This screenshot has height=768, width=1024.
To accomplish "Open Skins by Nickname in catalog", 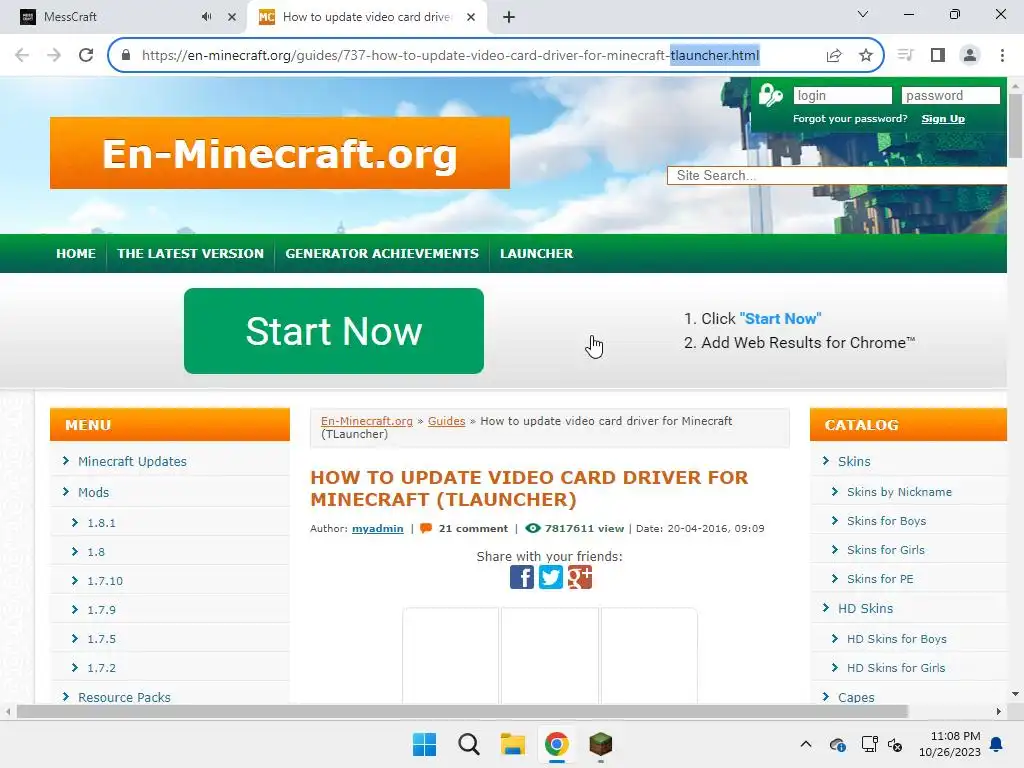I will click(899, 492).
